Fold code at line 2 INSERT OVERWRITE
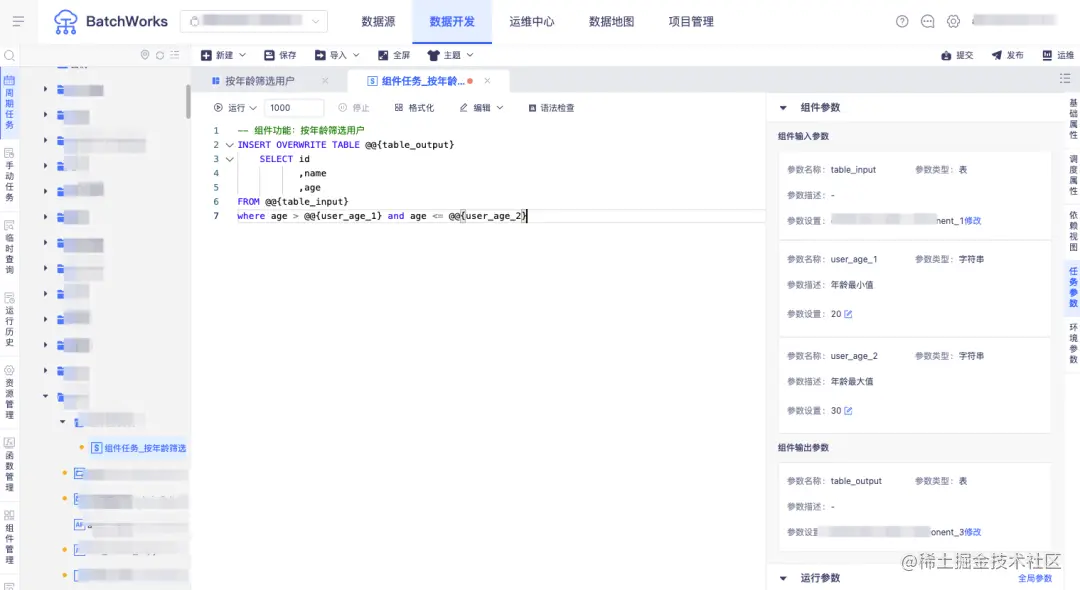Screen dimensions: 1080x590 [229, 145]
